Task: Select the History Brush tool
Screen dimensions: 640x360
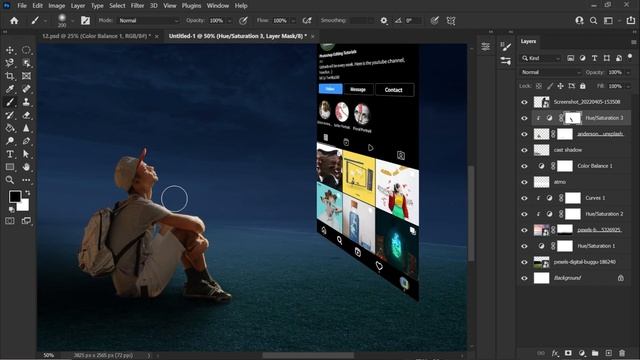Action: coord(10,115)
